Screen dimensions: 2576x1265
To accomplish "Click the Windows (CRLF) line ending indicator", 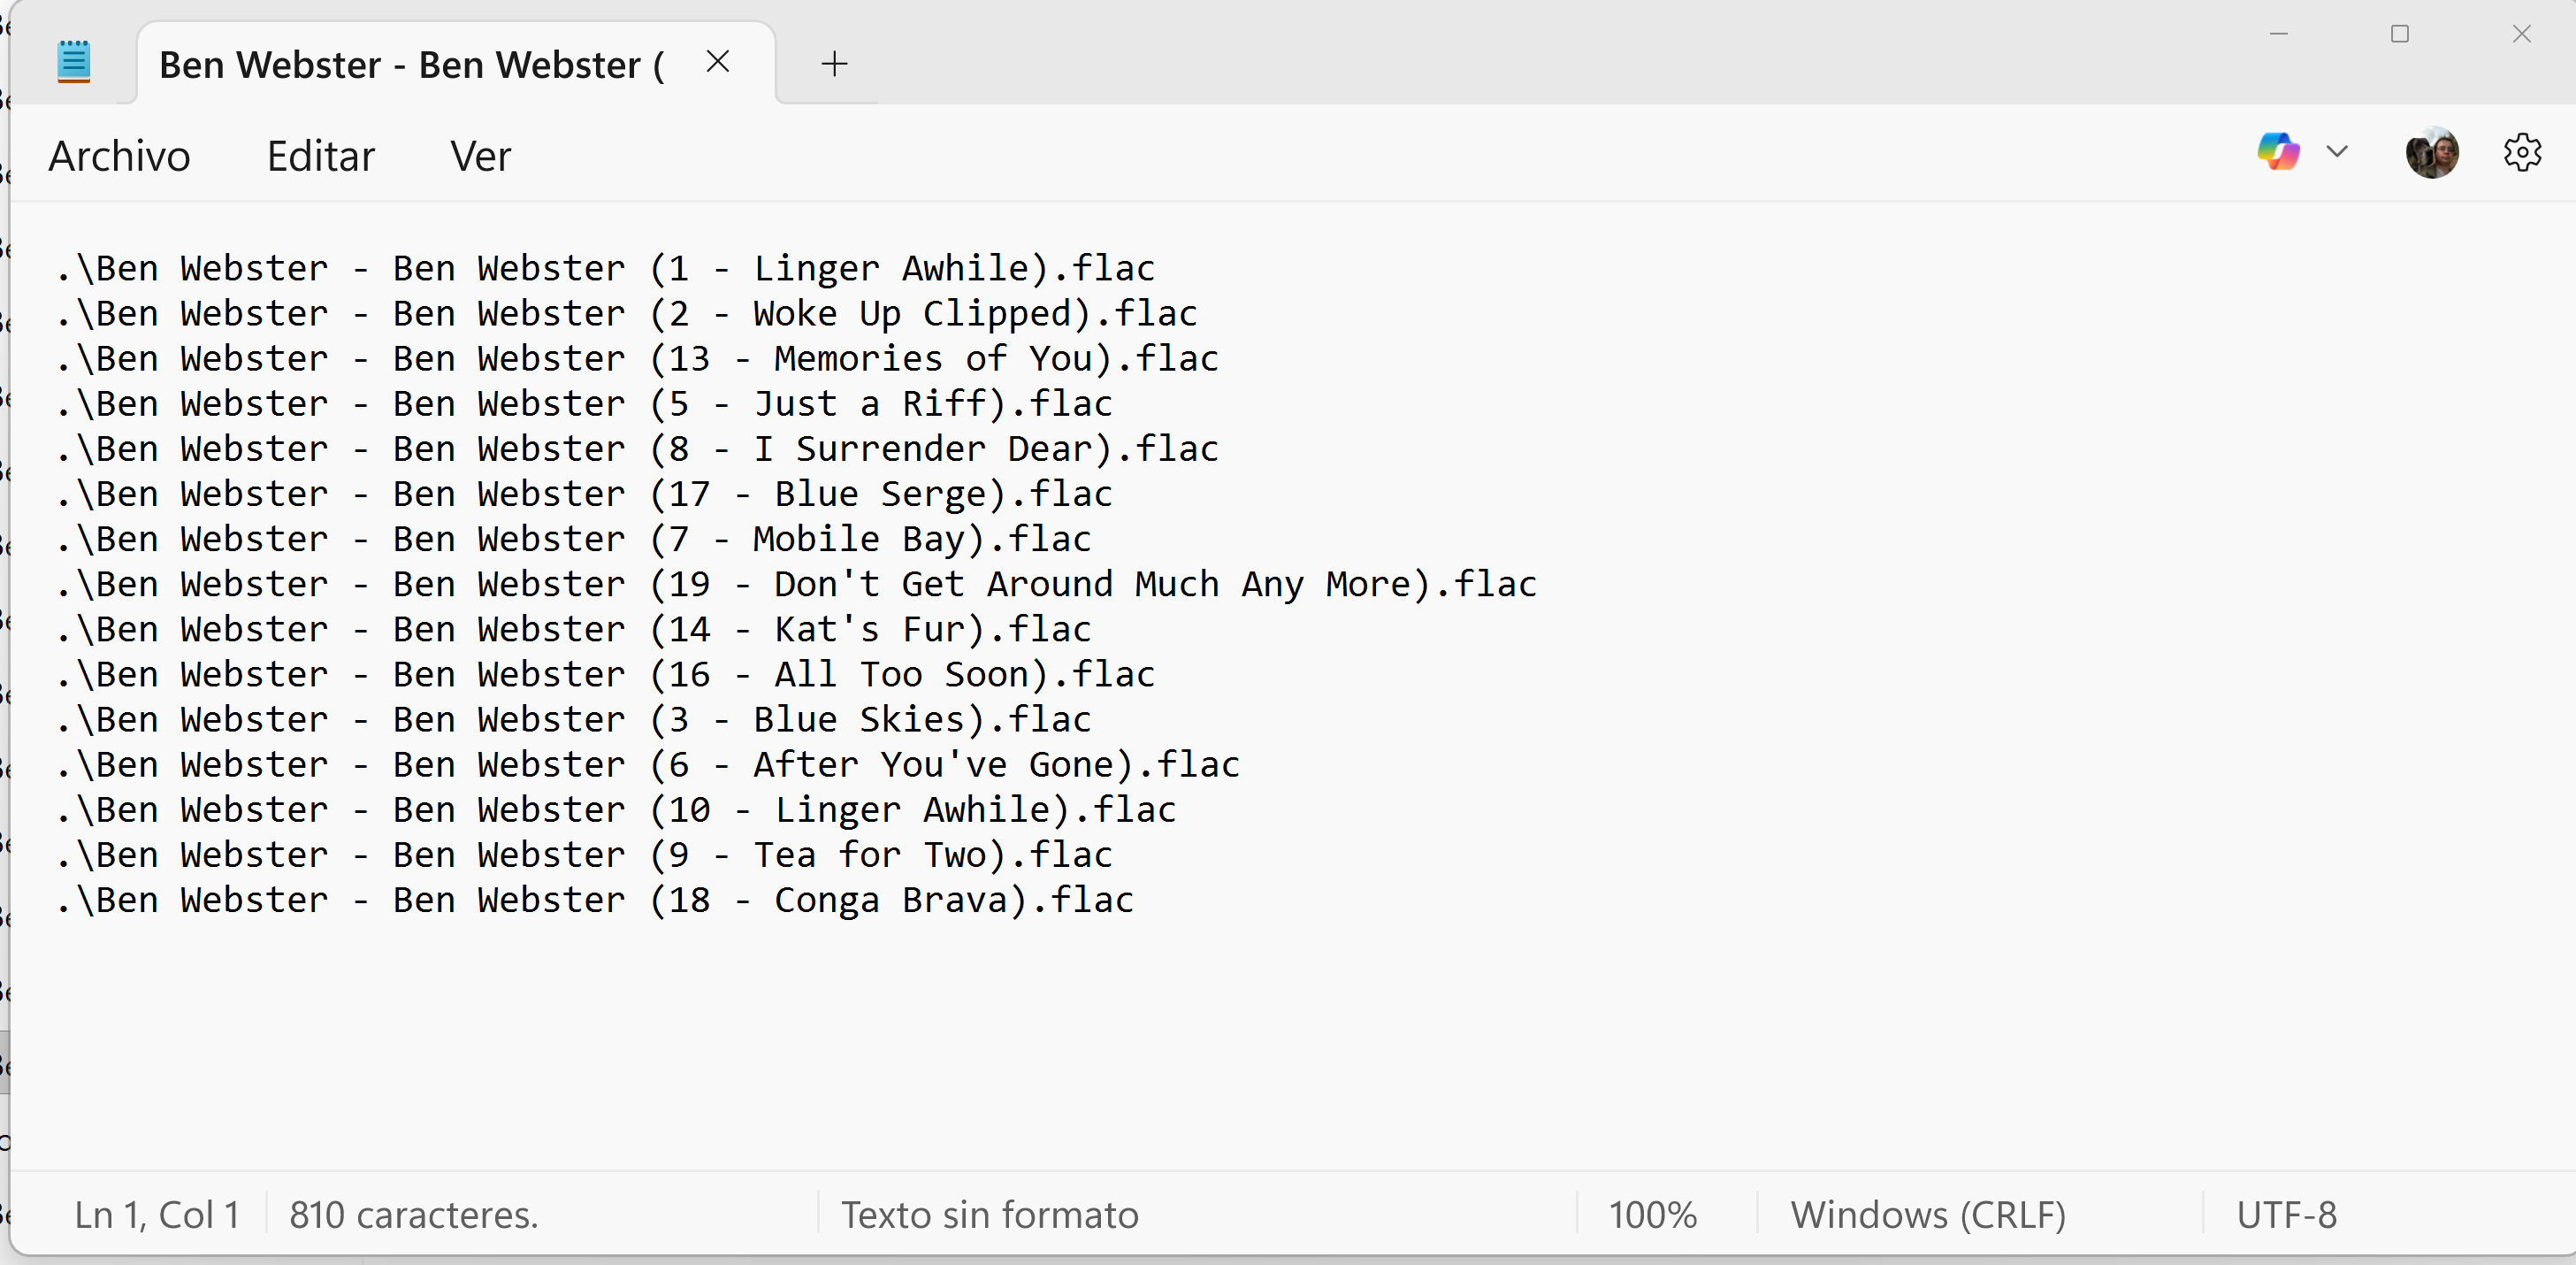I will (x=1927, y=1214).
